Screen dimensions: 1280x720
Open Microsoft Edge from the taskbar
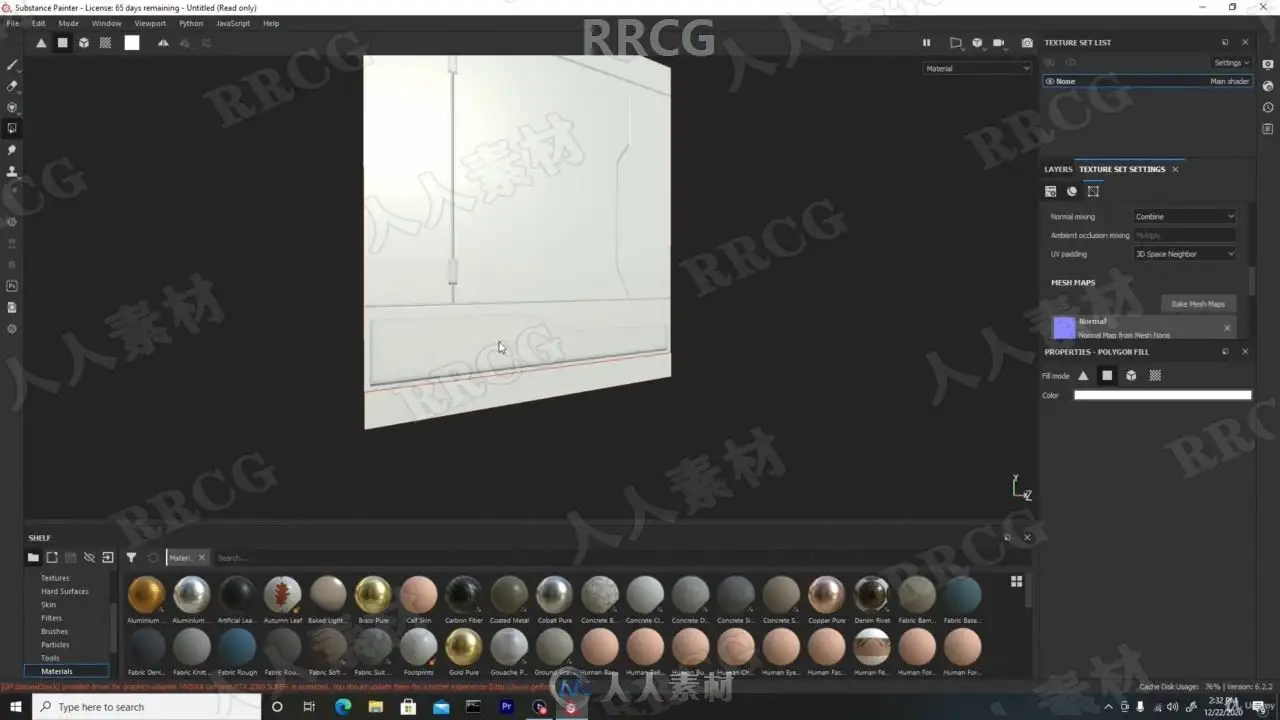pyautogui.click(x=343, y=707)
